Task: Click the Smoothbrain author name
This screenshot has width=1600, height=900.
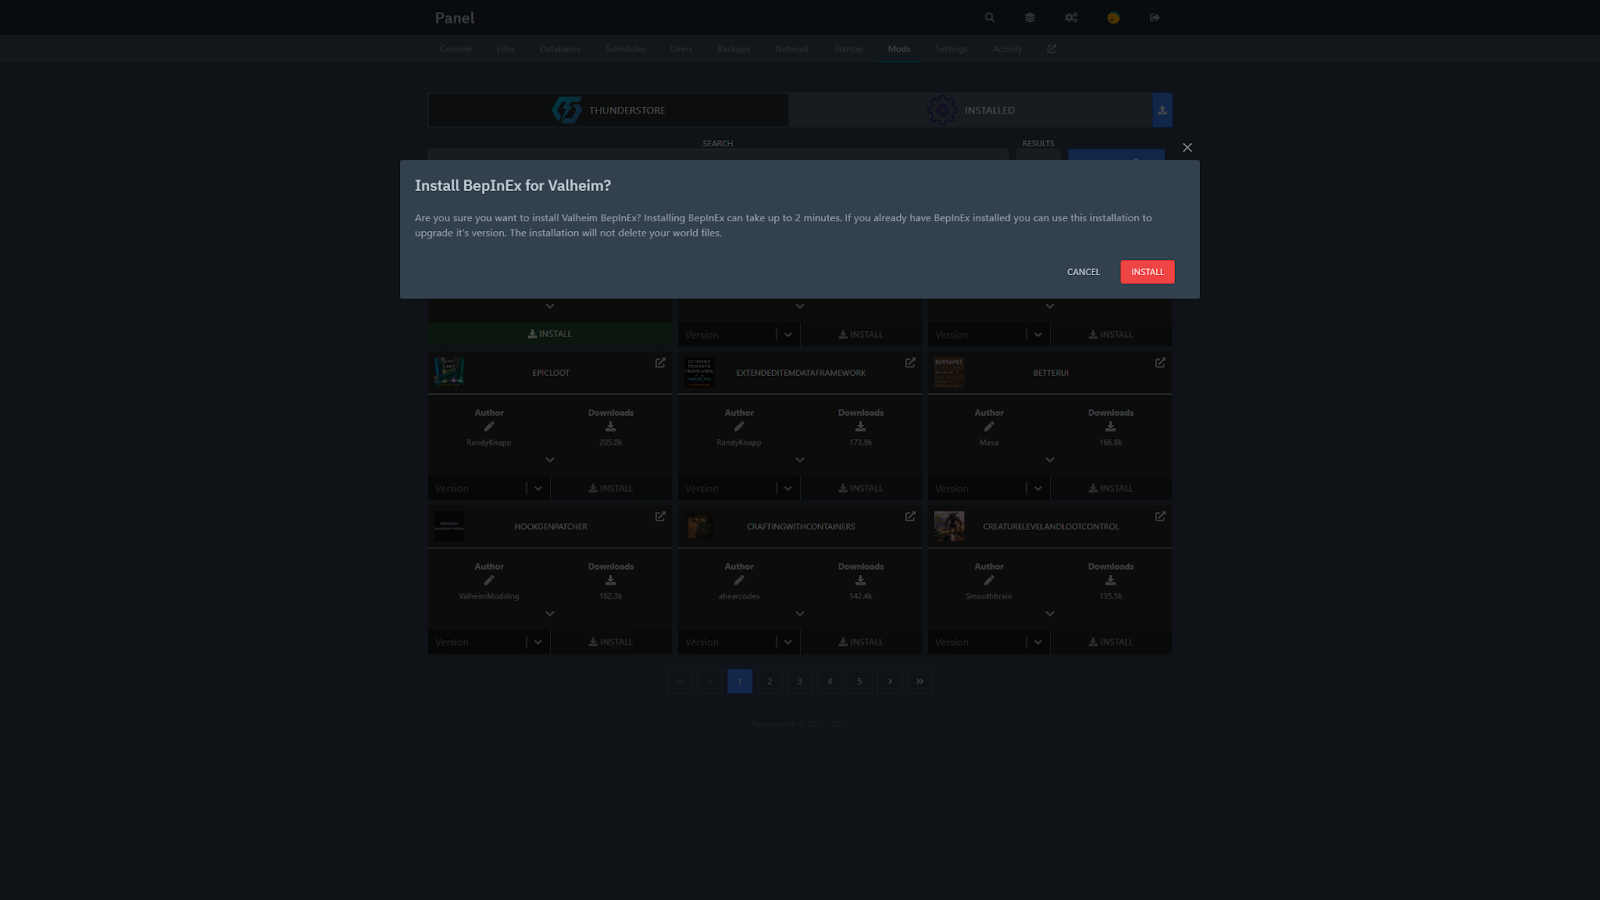Action: (989, 596)
